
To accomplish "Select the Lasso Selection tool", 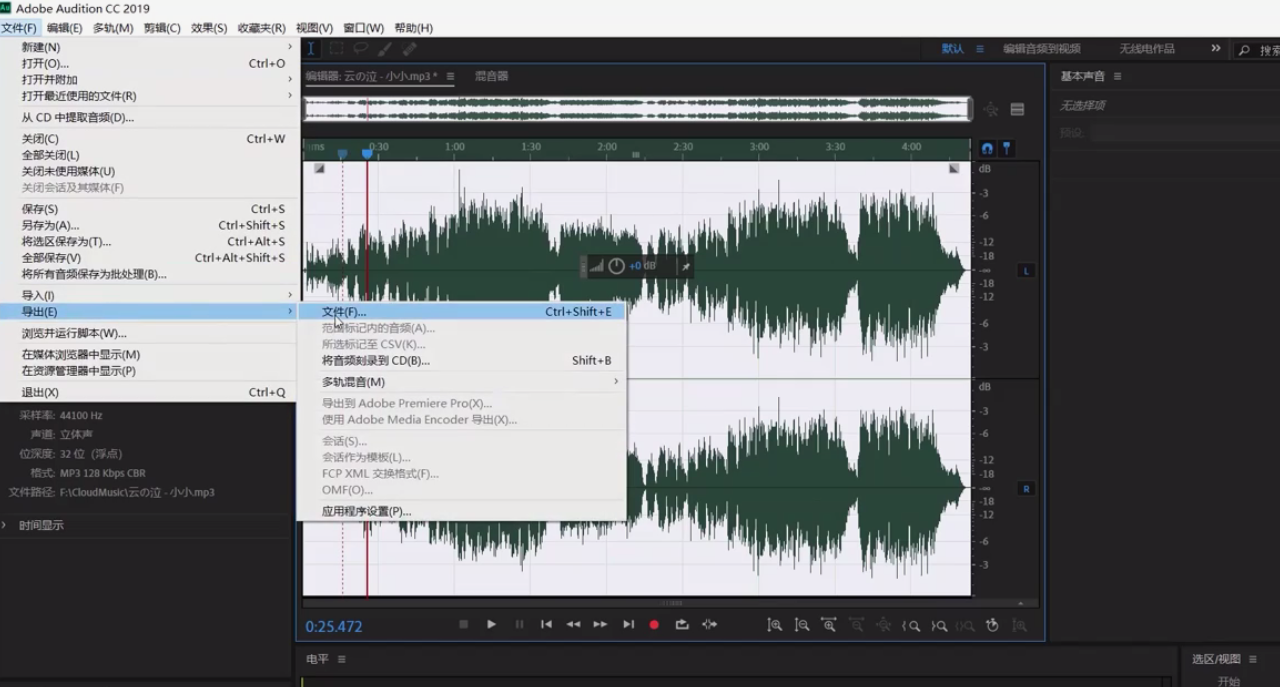I will (x=360, y=48).
